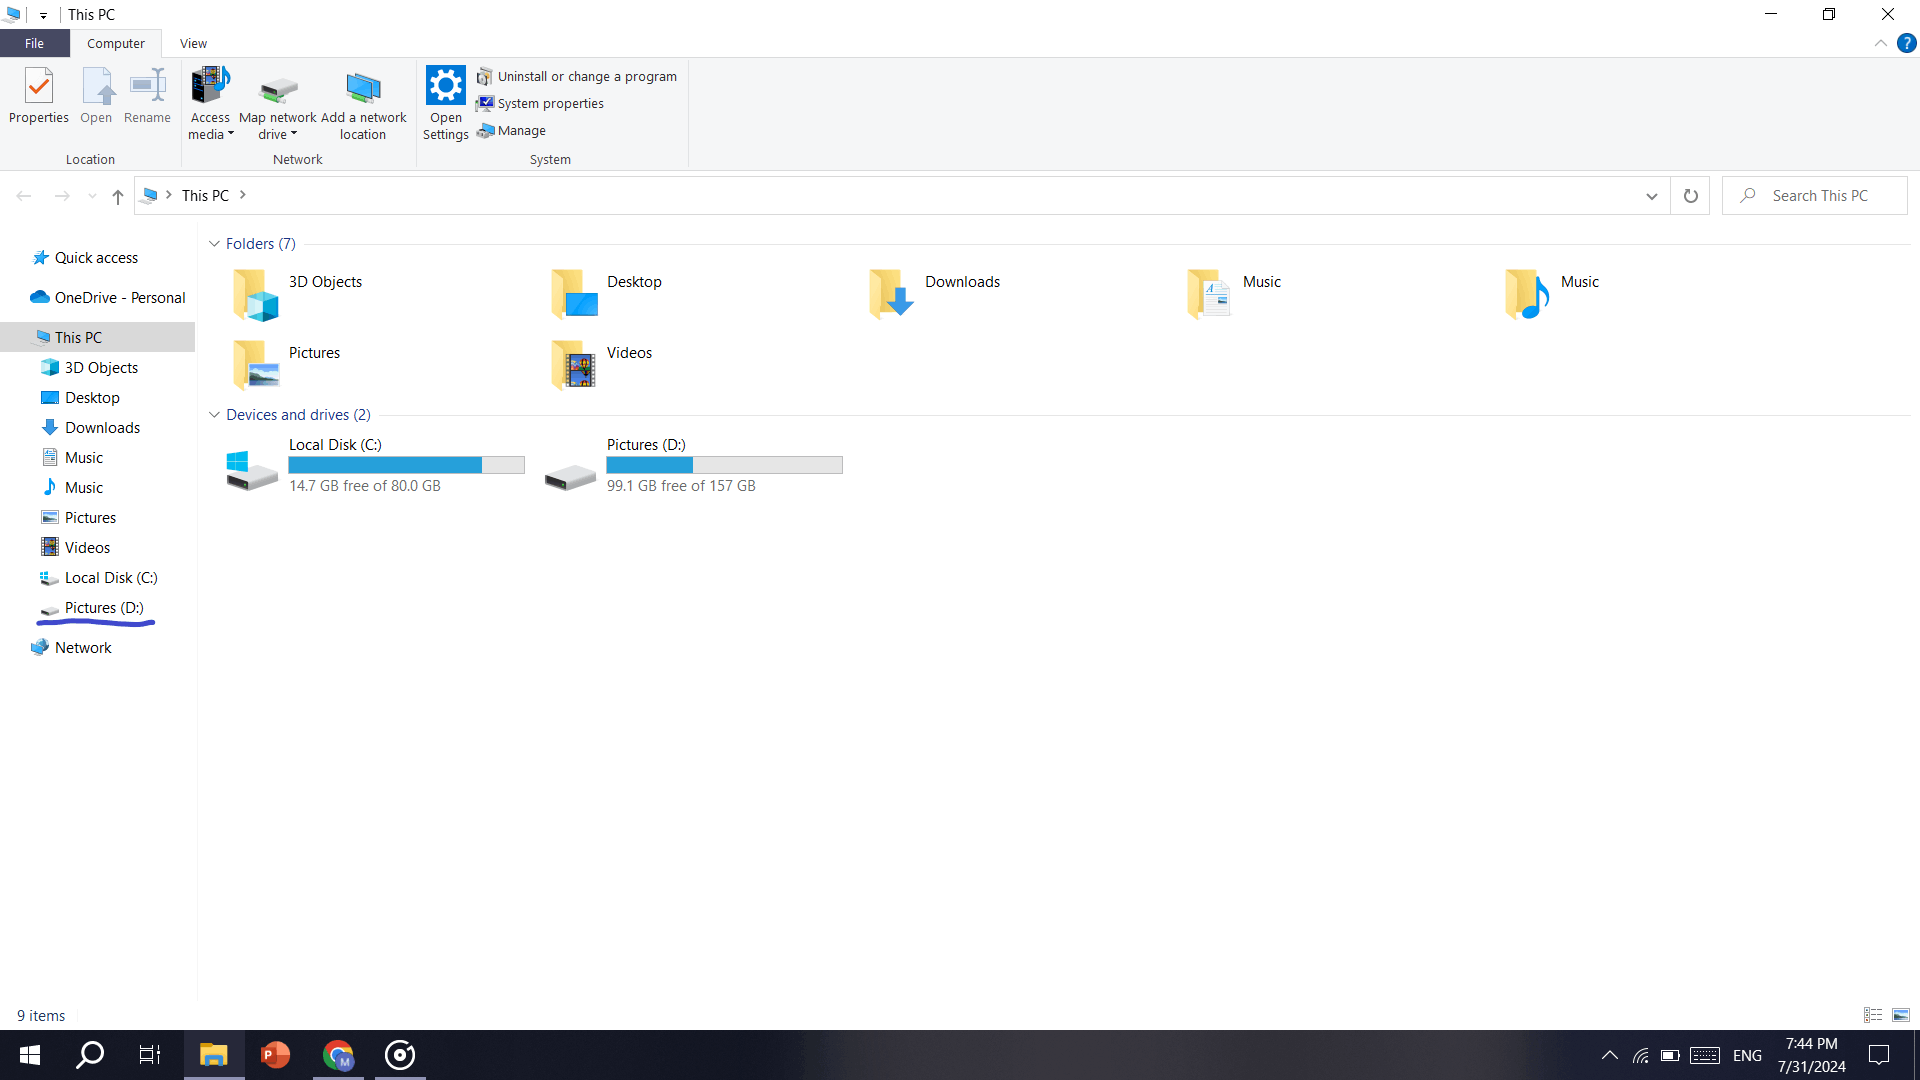Switch to the View ribbon tab
Viewport: 1920px width, 1080px height.
[x=193, y=43]
